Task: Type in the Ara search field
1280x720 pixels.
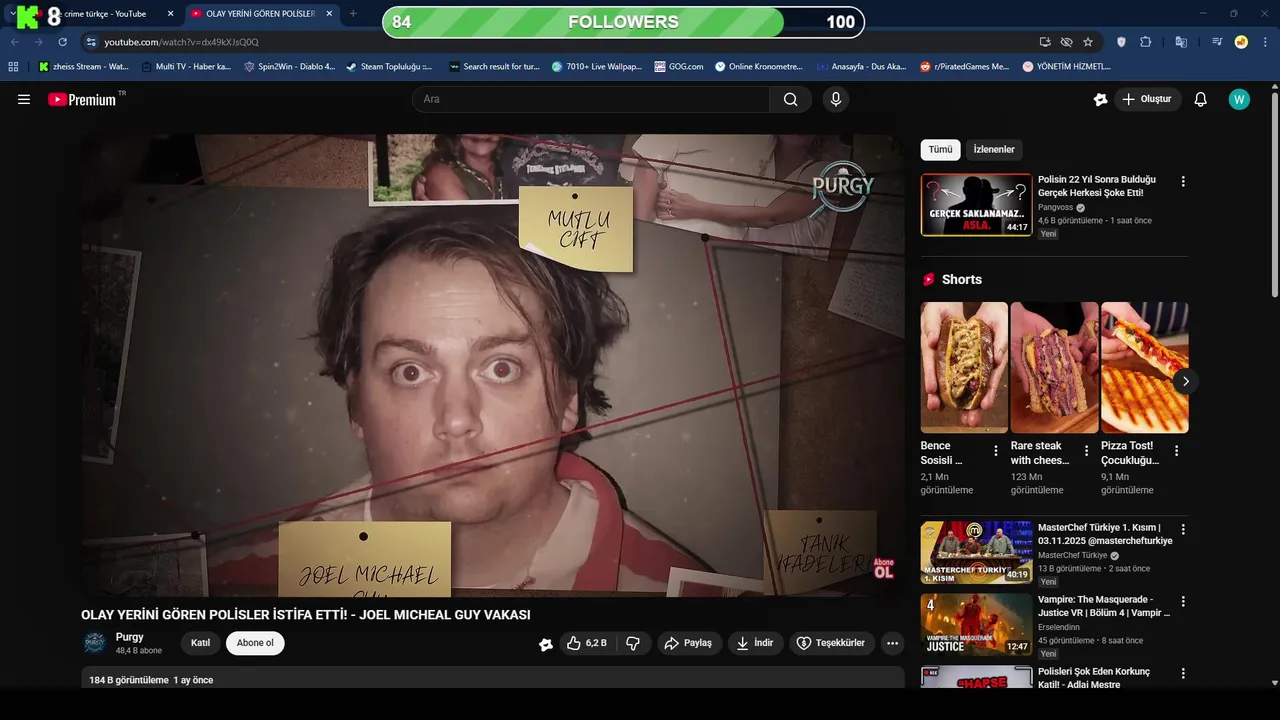Action: pos(591,99)
